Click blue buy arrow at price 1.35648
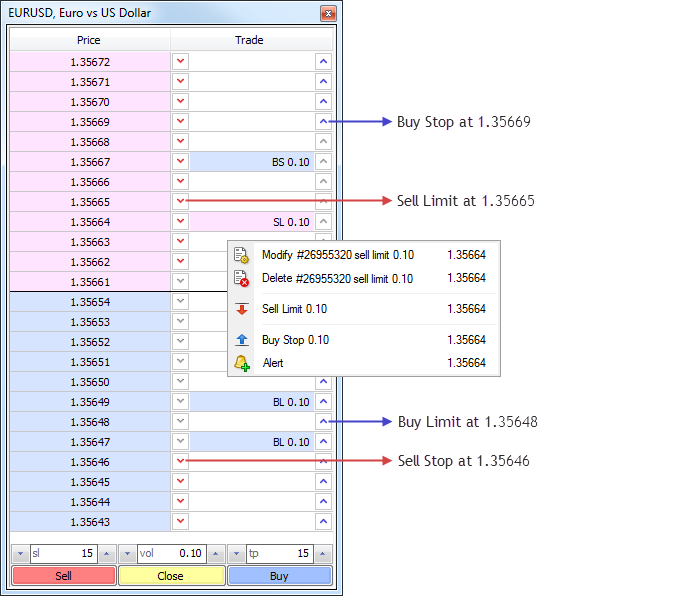 click(323, 422)
